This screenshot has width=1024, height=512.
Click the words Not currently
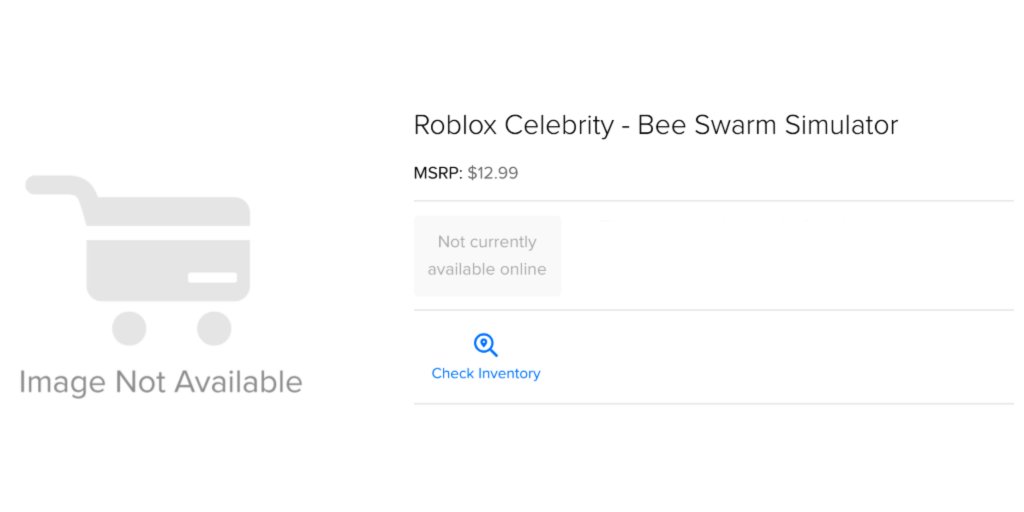487,242
